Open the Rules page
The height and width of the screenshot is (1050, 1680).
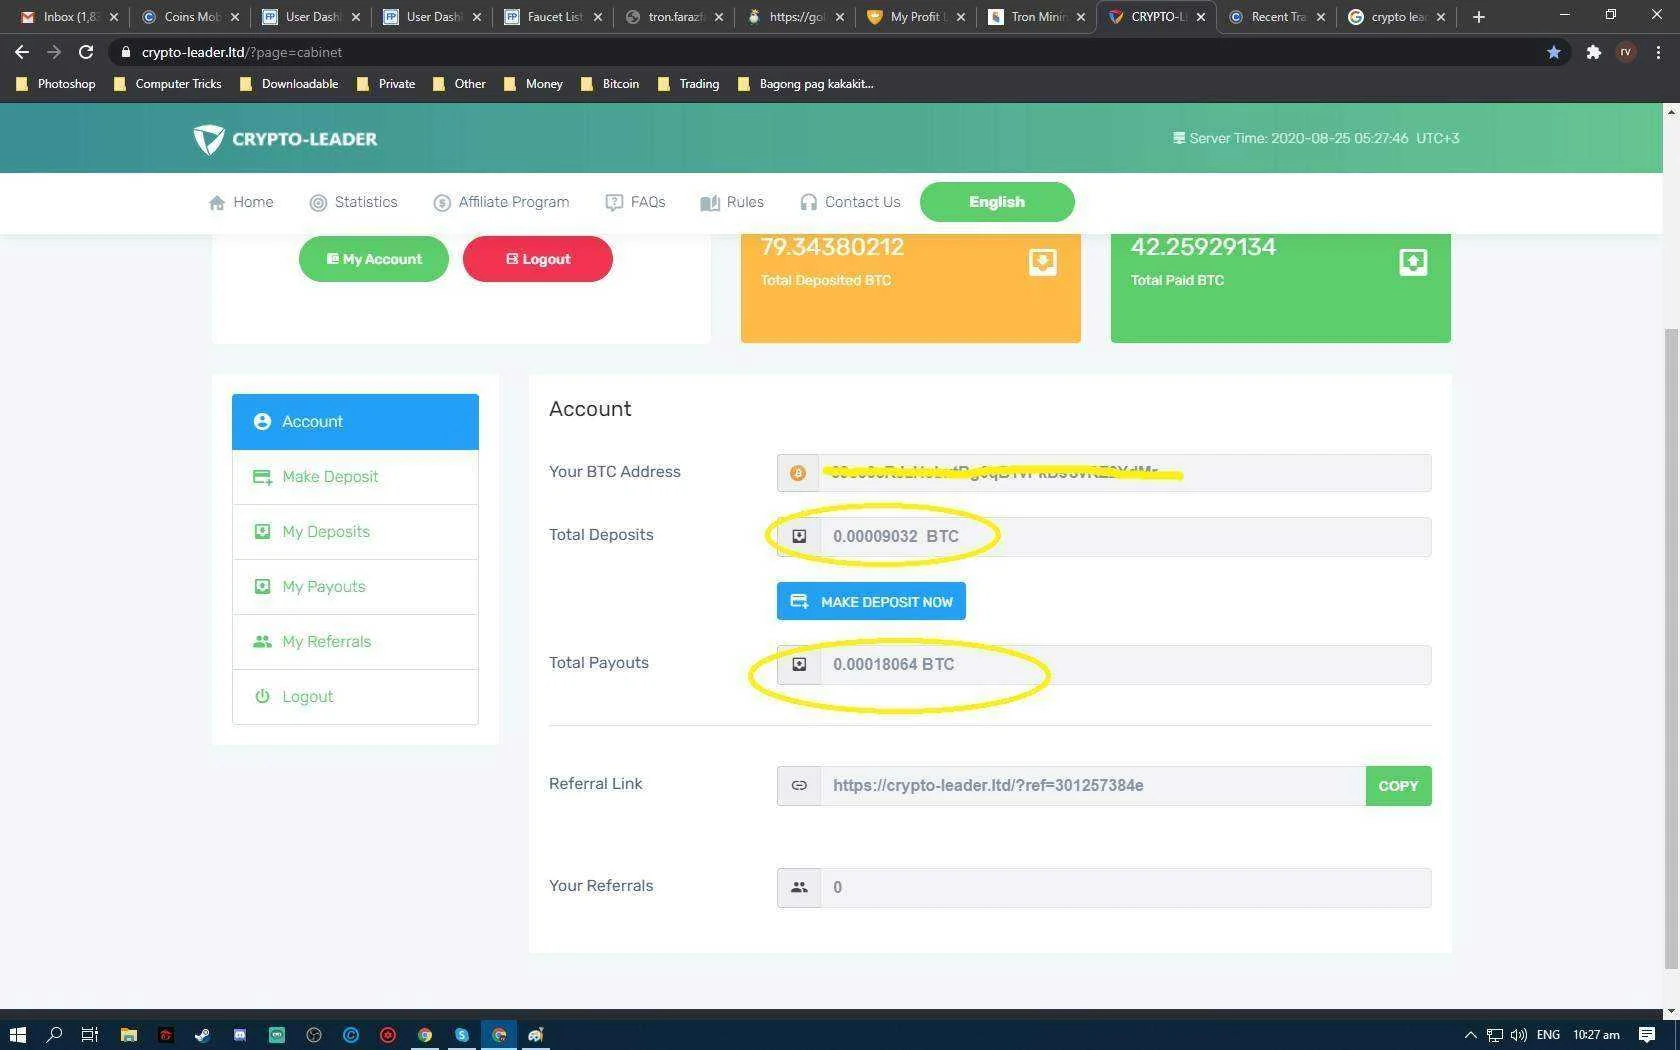[x=732, y=202]
